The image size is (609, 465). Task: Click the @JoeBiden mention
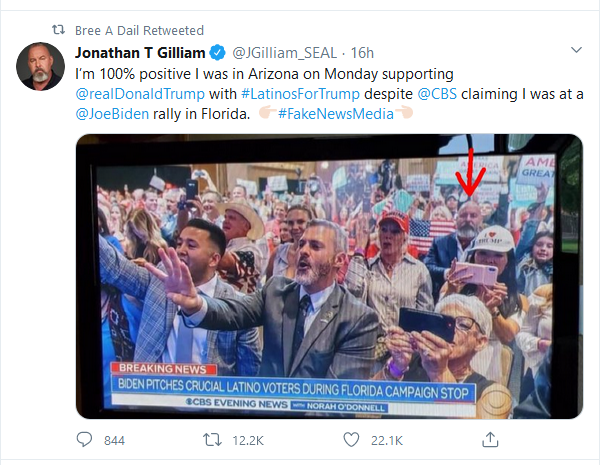(x=115, y=112)
